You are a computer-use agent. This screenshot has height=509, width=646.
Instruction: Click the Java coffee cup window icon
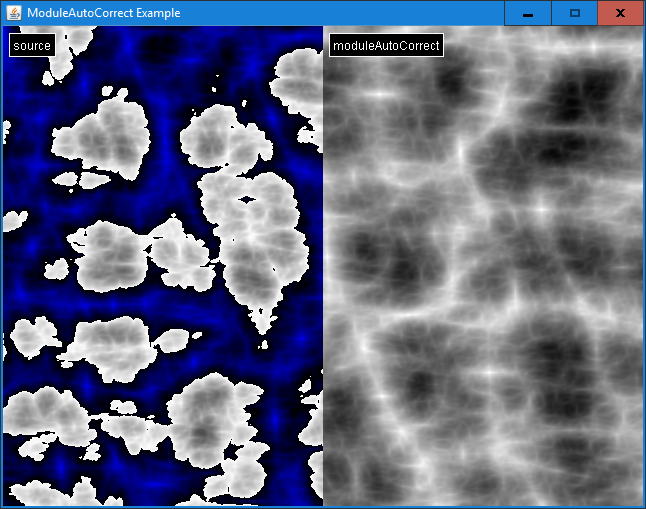(13, 13)
